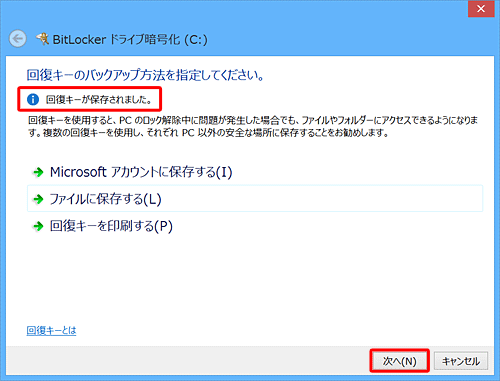
Task: Close the BitLocker dialog with the X button
Action: tap(481, 9)
